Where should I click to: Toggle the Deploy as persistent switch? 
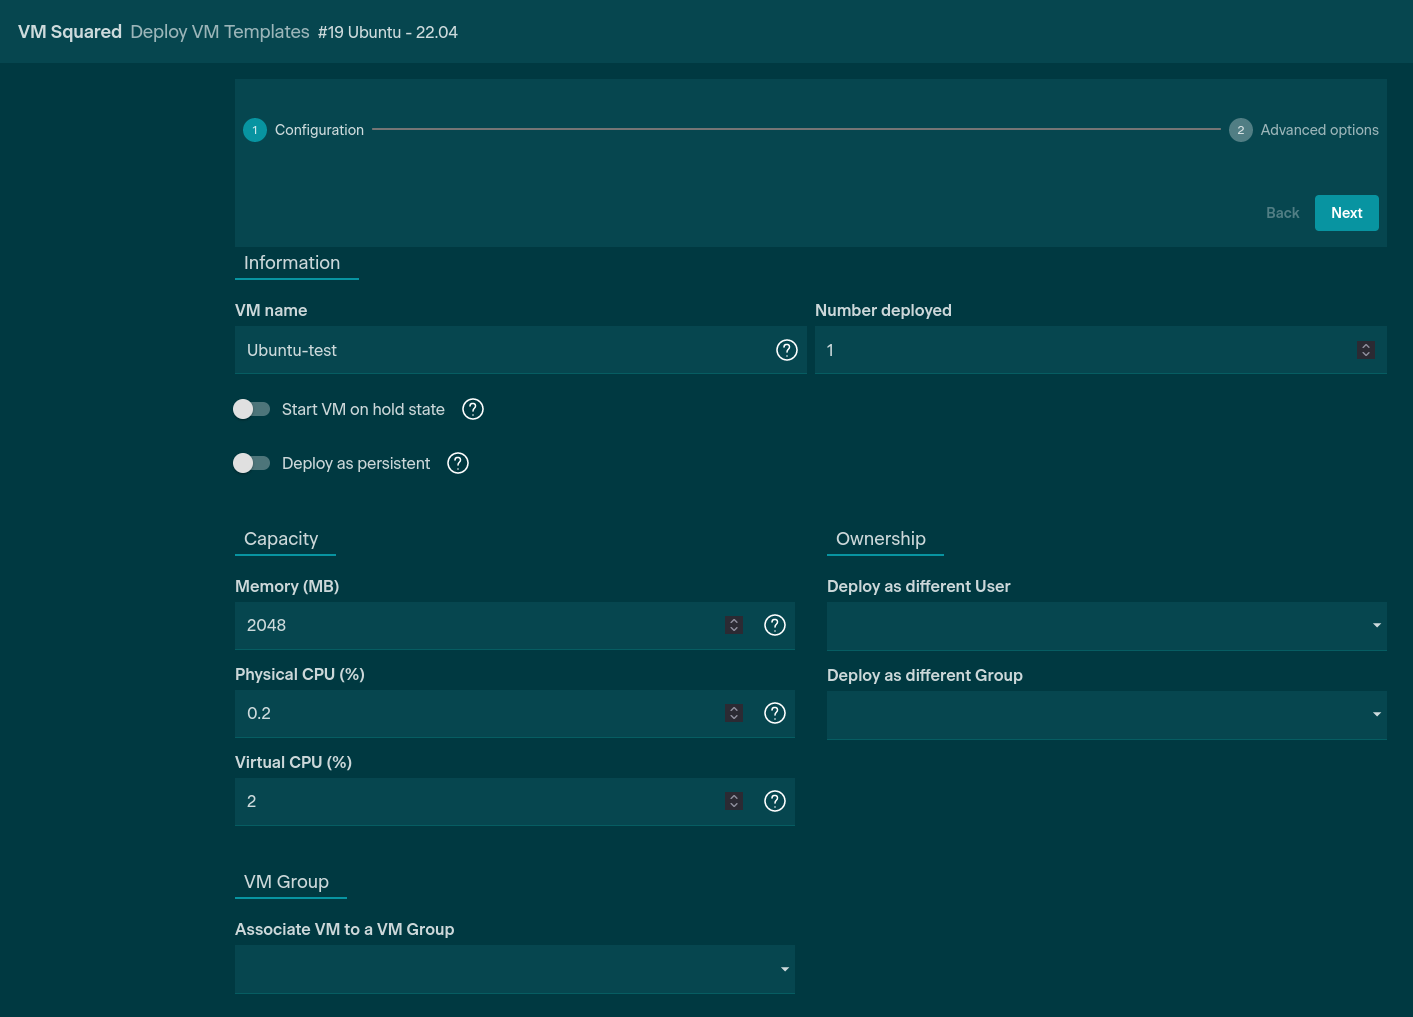click(x=252, y=463)
